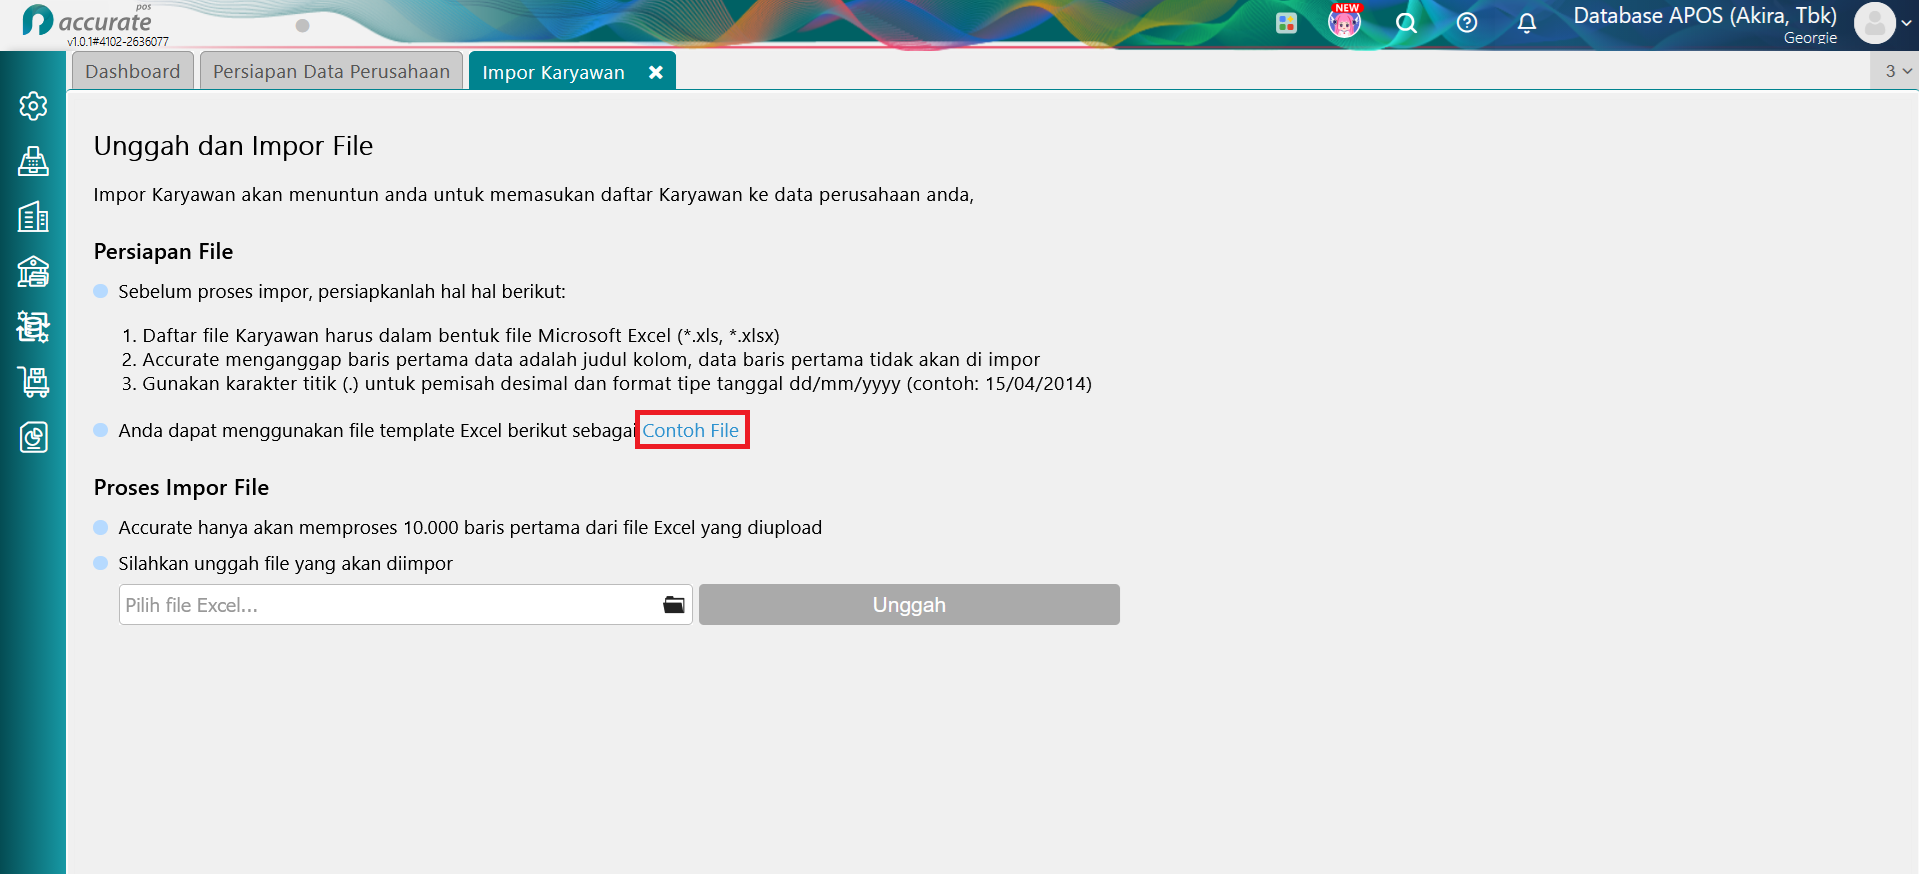Open the purchase cart sidebar icon
The image size is (1919, 874).
coord(33,381)
